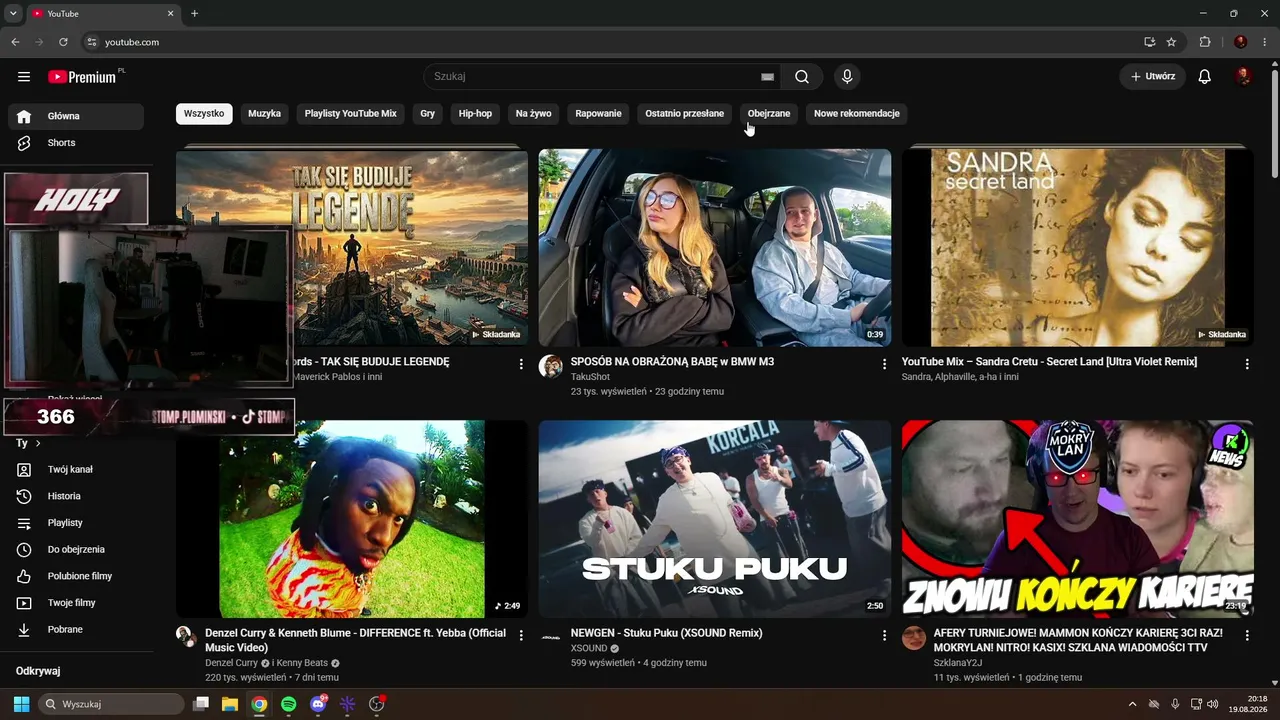Reload the page in Chrome
1280x720 pixels.
coord(63,42)
